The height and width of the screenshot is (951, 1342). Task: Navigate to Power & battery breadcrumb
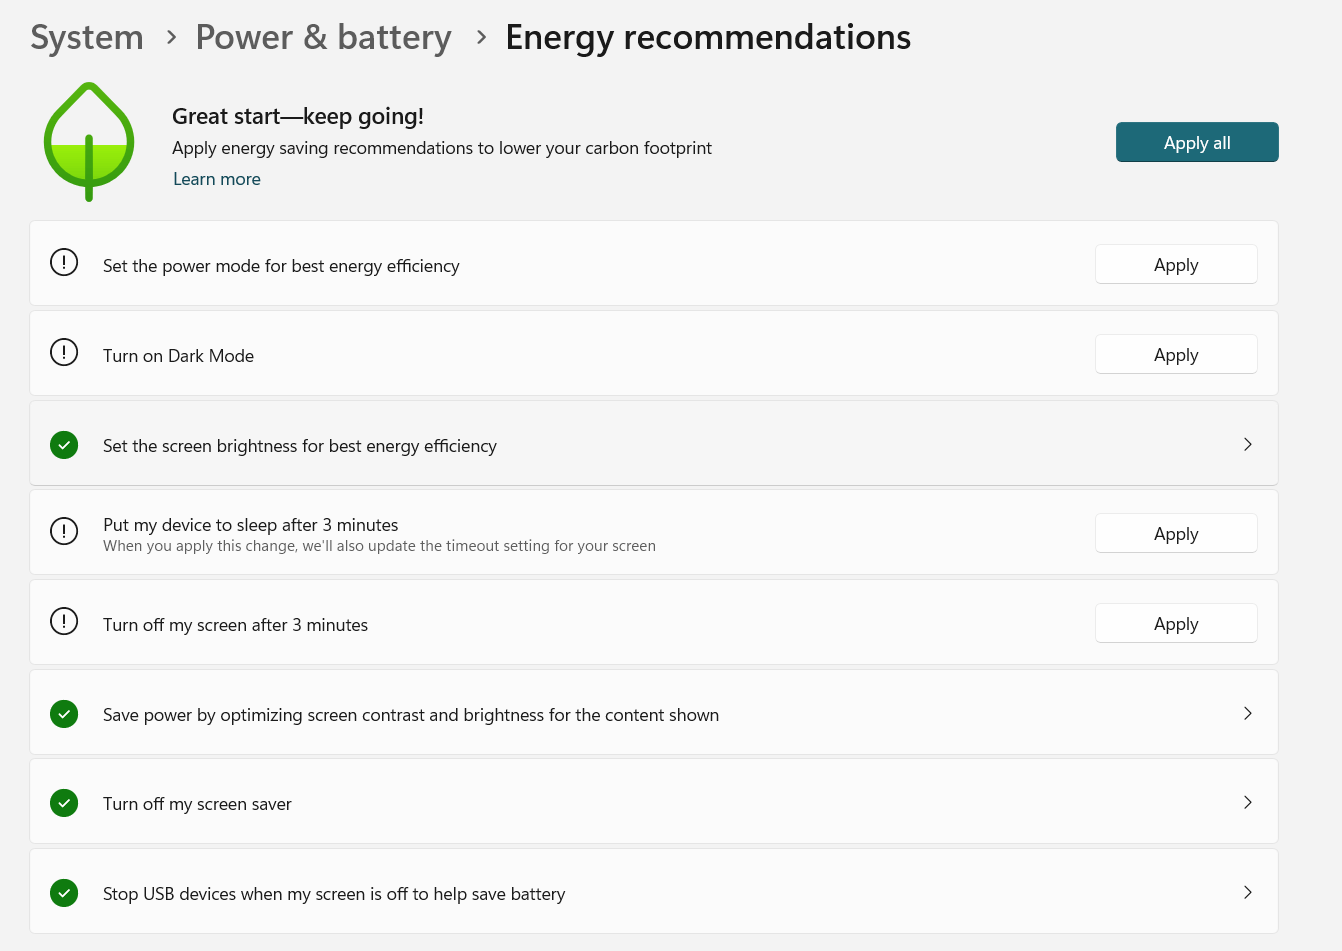point(323,37)
